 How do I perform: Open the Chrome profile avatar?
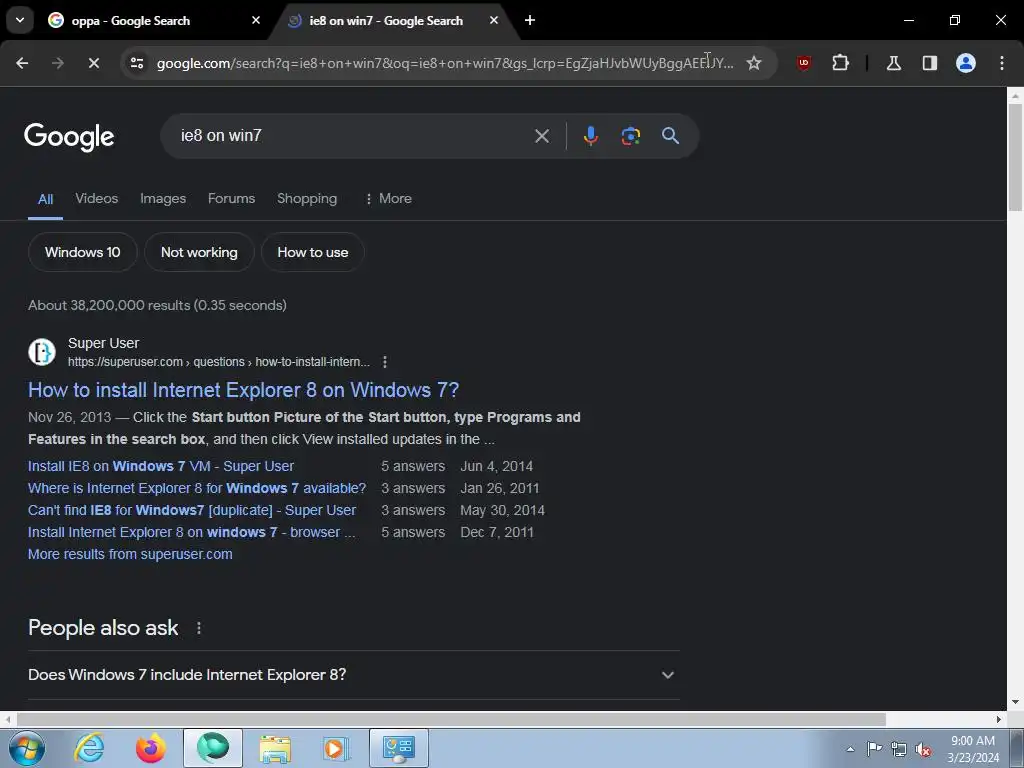(x=966, y=63)
